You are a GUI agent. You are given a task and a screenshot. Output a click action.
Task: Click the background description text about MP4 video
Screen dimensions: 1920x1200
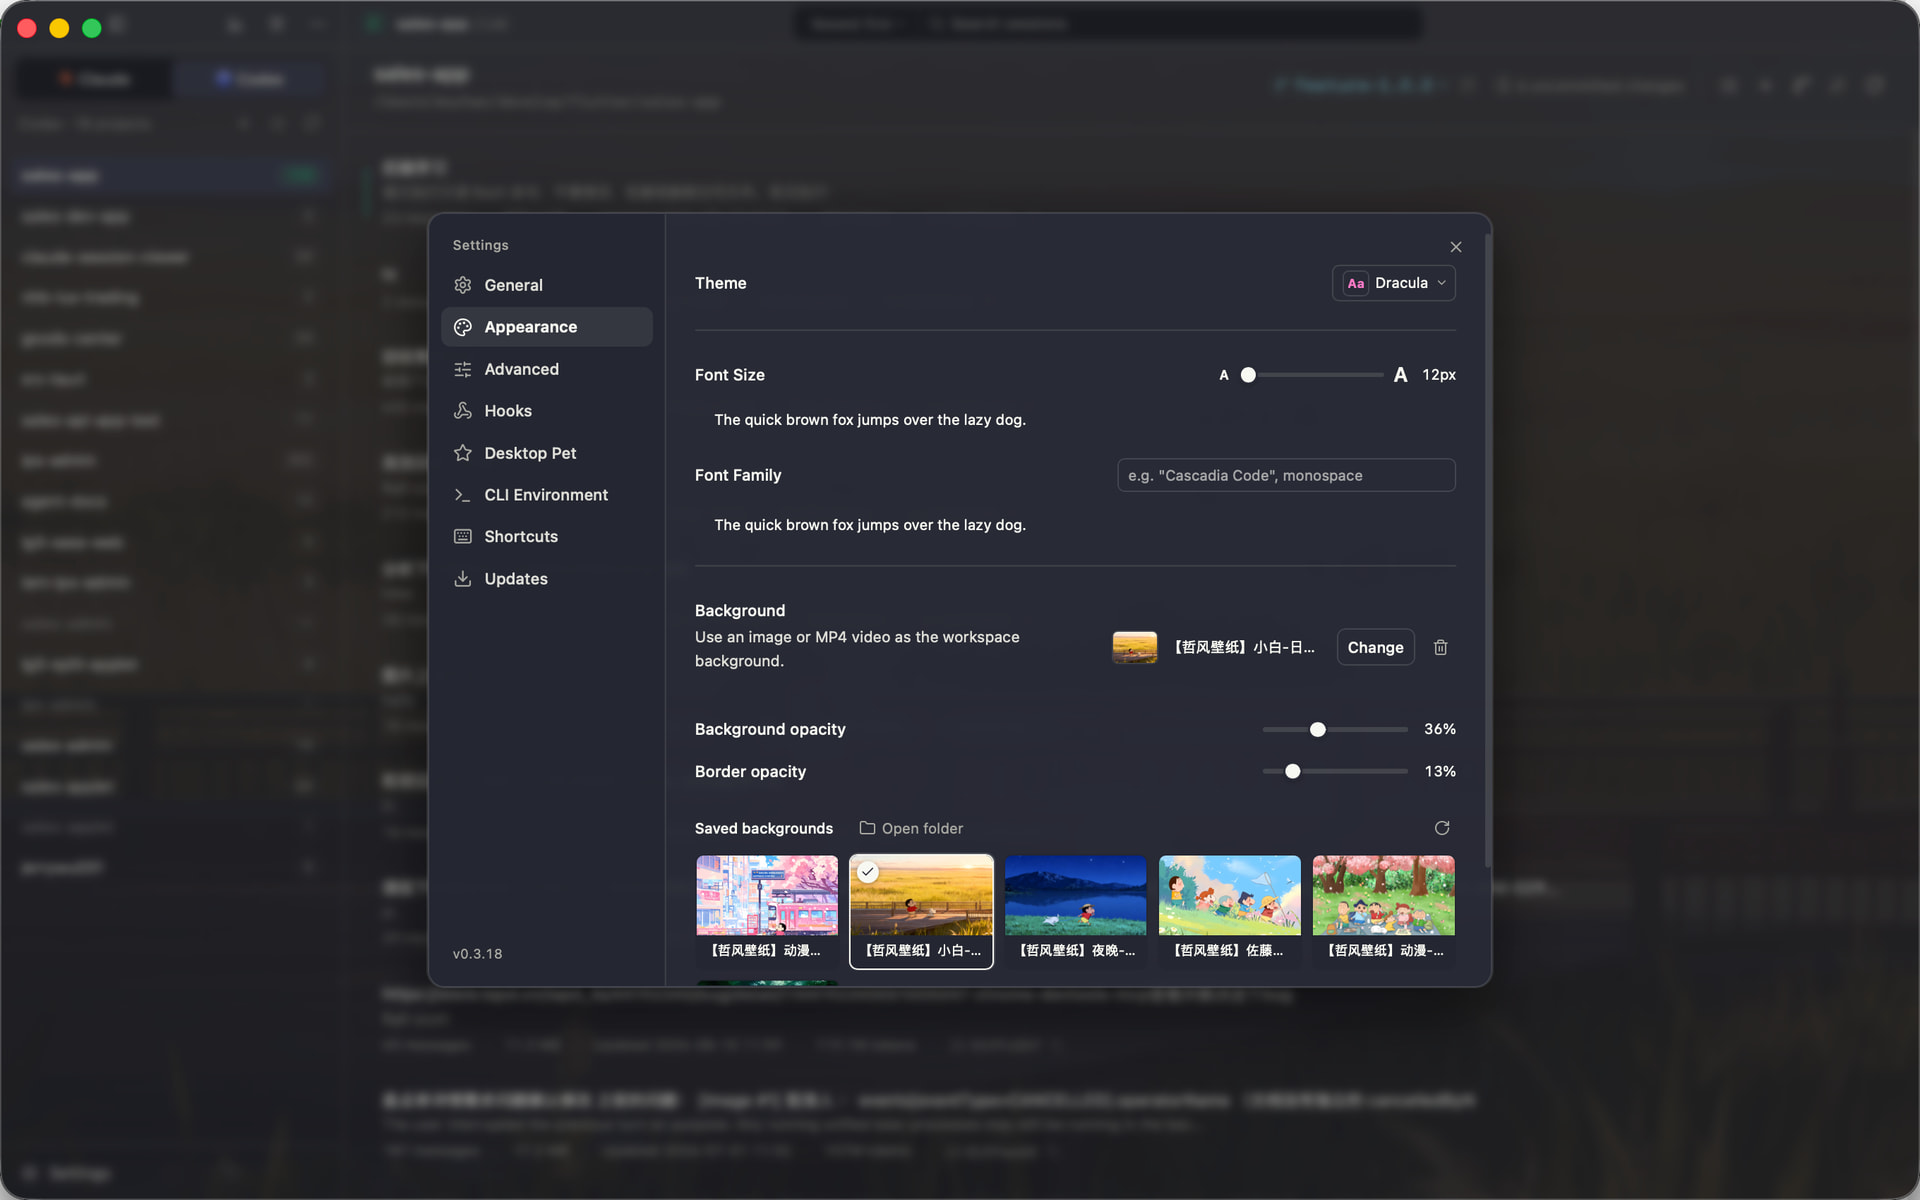857,649
